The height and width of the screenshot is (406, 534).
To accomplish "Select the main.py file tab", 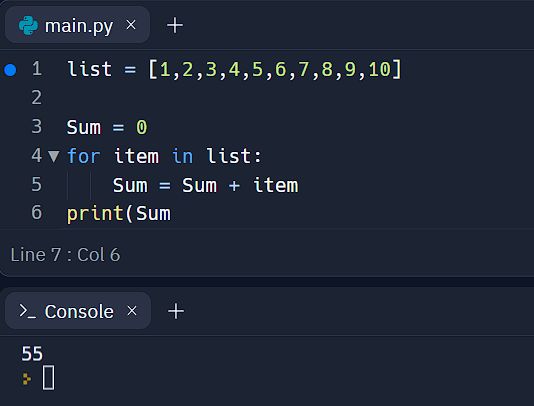I will [x=77, y=25].
